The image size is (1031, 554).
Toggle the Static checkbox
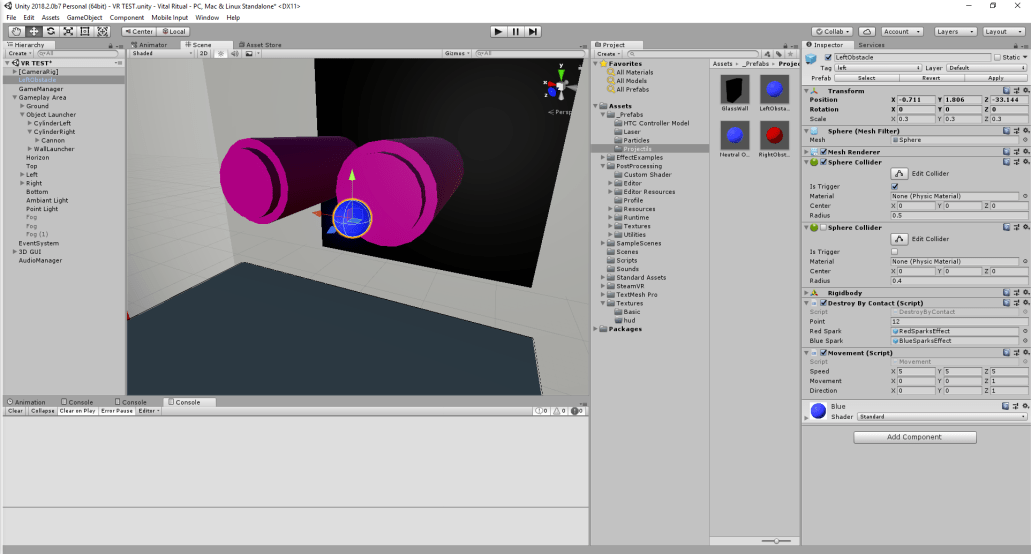pyautogui.click(x=998, y=57)
